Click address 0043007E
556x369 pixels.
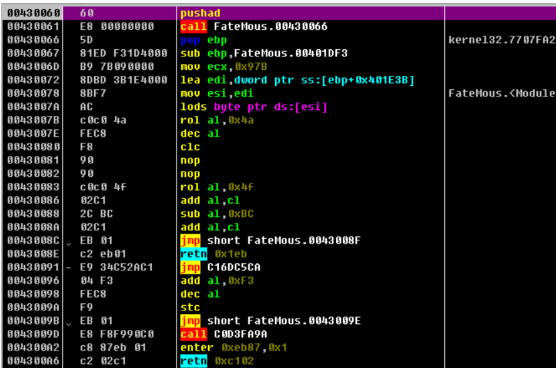(x=33, y=134)
